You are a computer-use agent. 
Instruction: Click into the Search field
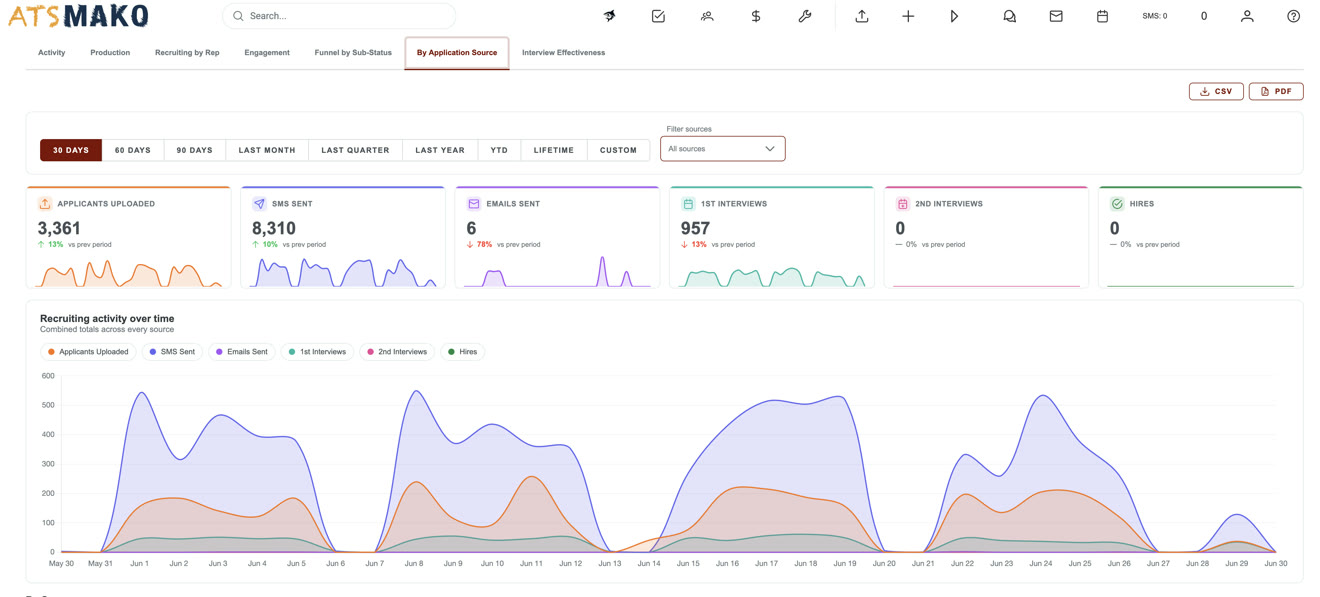339,16
